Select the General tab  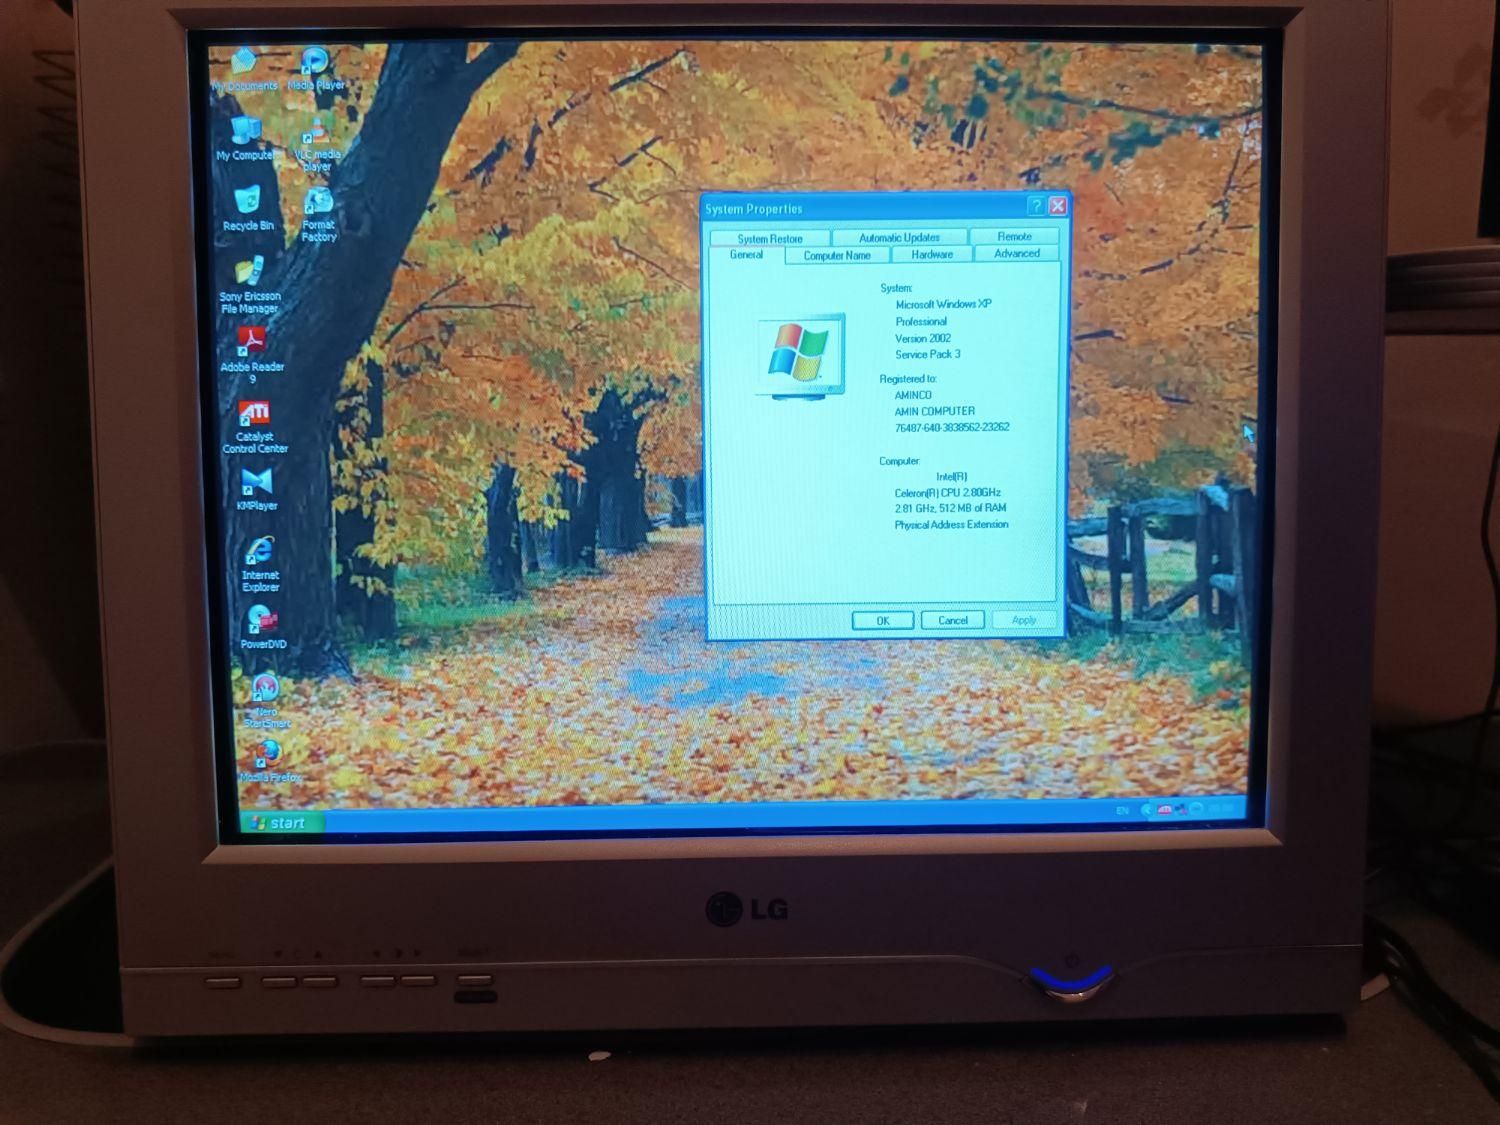[746, 256]
